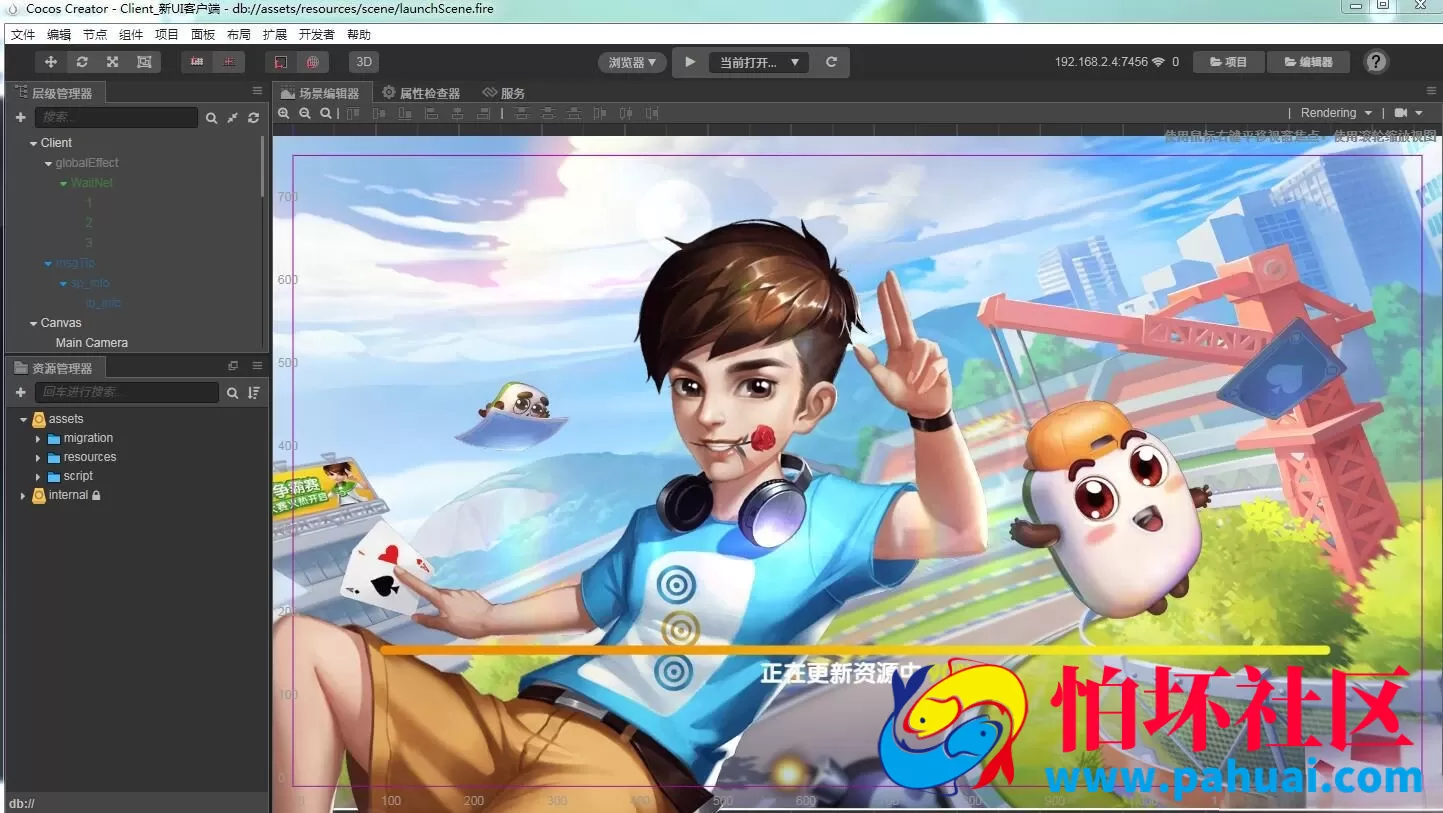Open the 编辑 menu
1443x813 pixels.
click(x=59, y=35)
